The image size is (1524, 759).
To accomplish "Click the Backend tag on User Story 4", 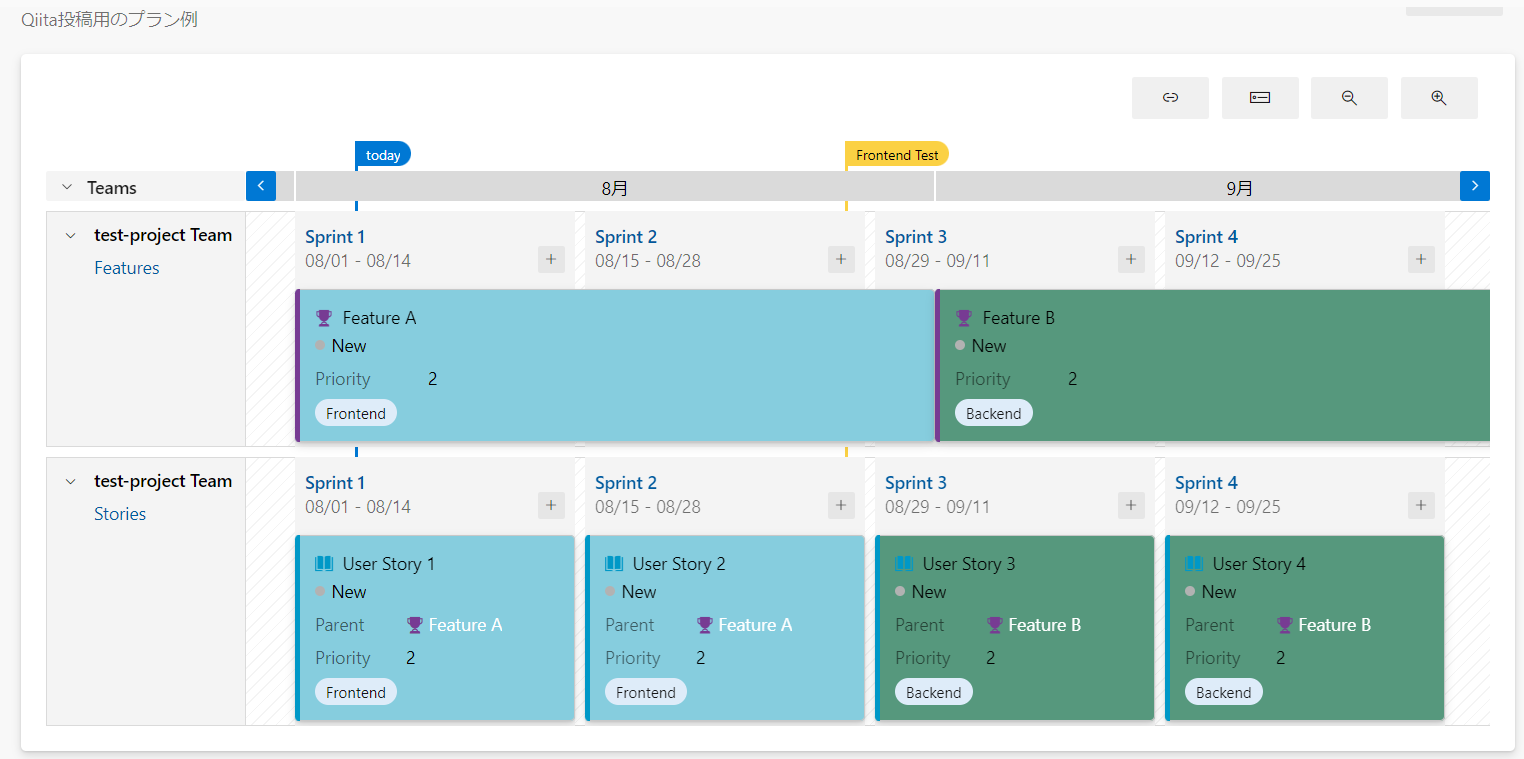I will [1223, 691].
